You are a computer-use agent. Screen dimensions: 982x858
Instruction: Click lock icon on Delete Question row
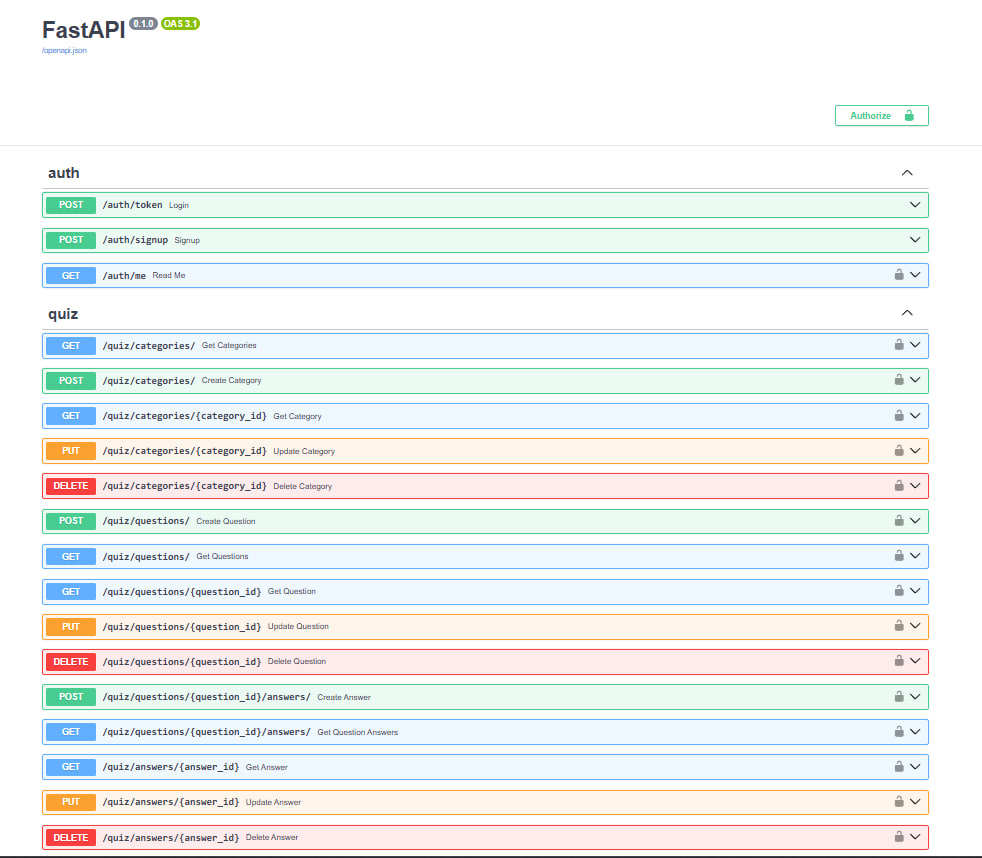[x=898, y=660]
